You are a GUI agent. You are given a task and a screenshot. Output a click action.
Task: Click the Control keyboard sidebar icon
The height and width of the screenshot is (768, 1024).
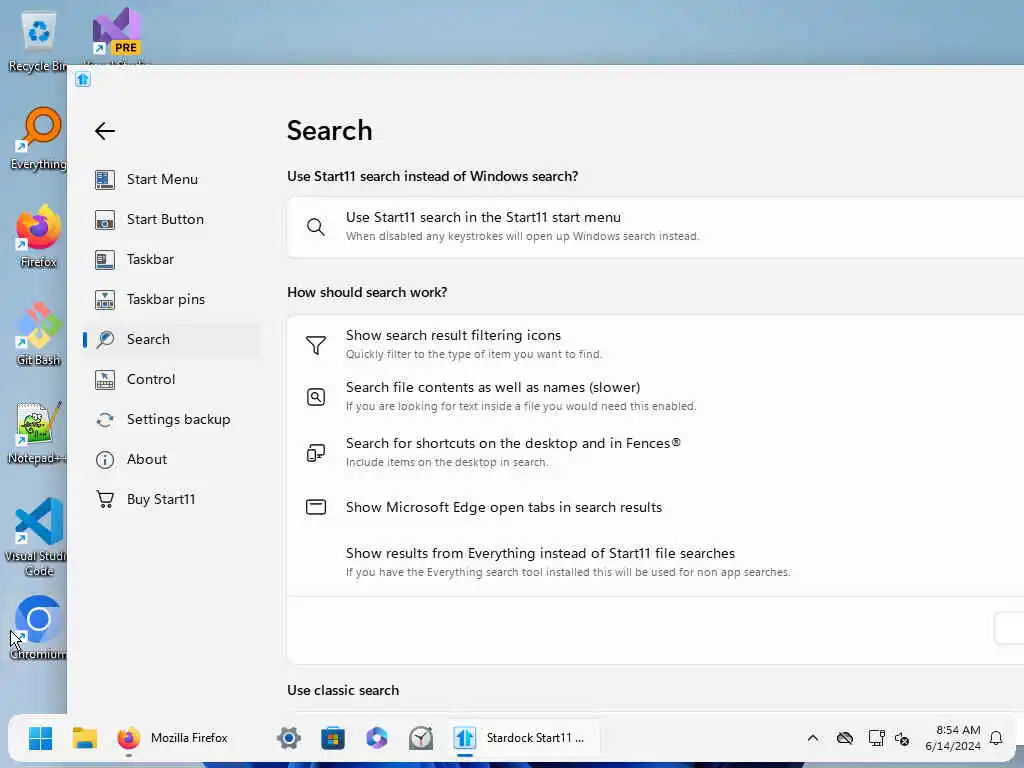tap(104, 380)
